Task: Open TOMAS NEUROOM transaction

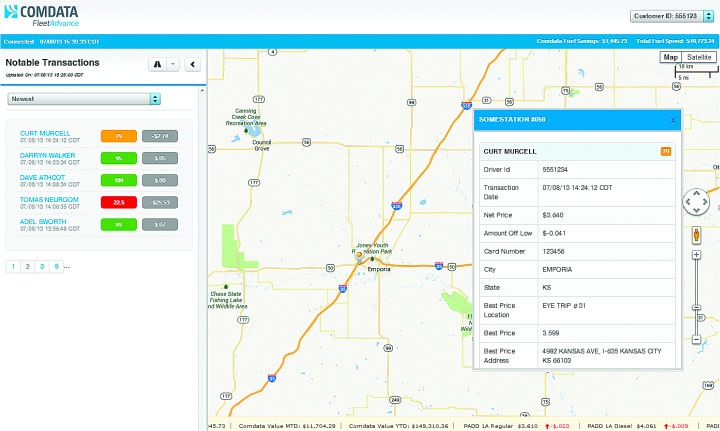Action: pos(49,199)
